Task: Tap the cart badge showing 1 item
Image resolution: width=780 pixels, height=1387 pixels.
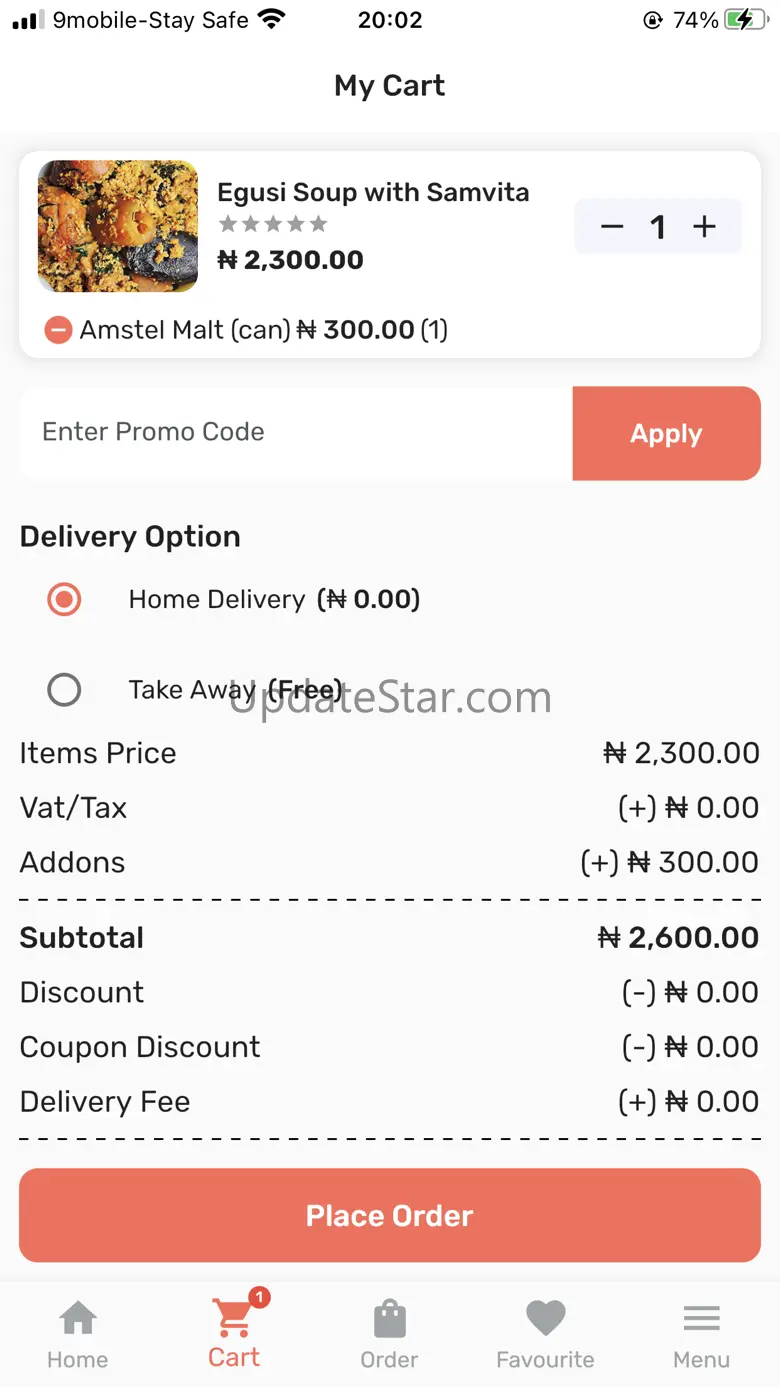Action: click(259, 1297)
